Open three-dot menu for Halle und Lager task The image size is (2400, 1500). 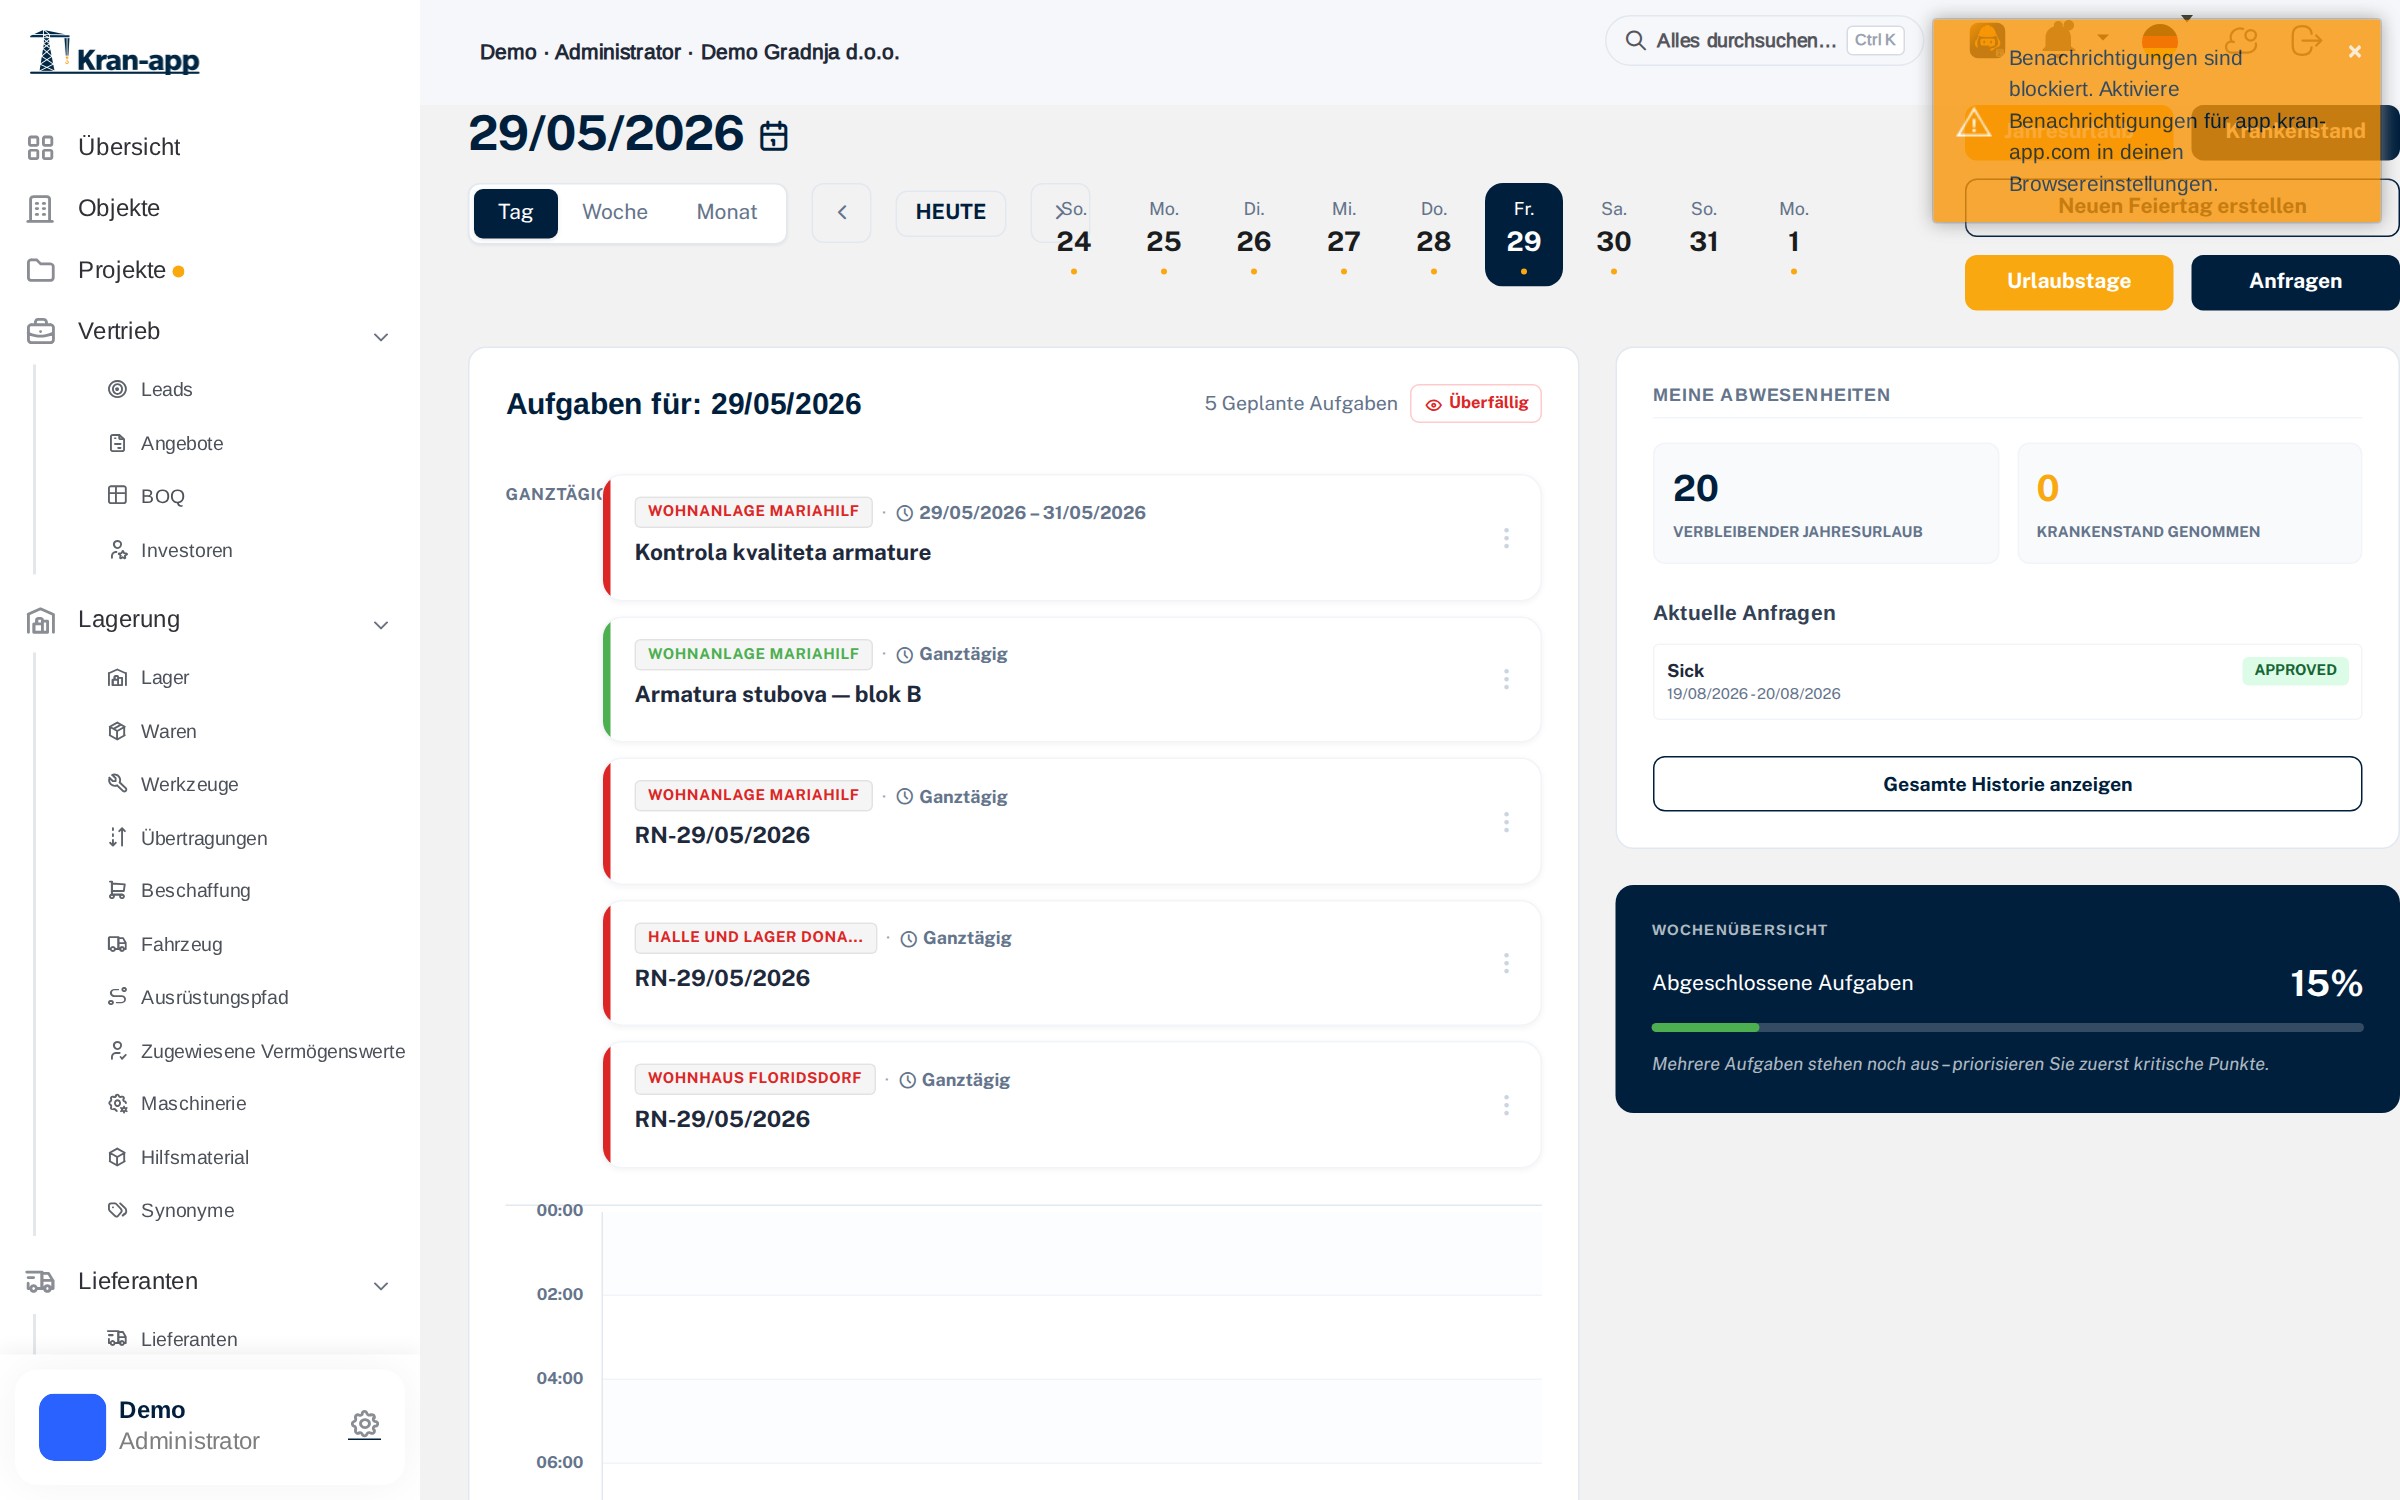pos(1506,963)
